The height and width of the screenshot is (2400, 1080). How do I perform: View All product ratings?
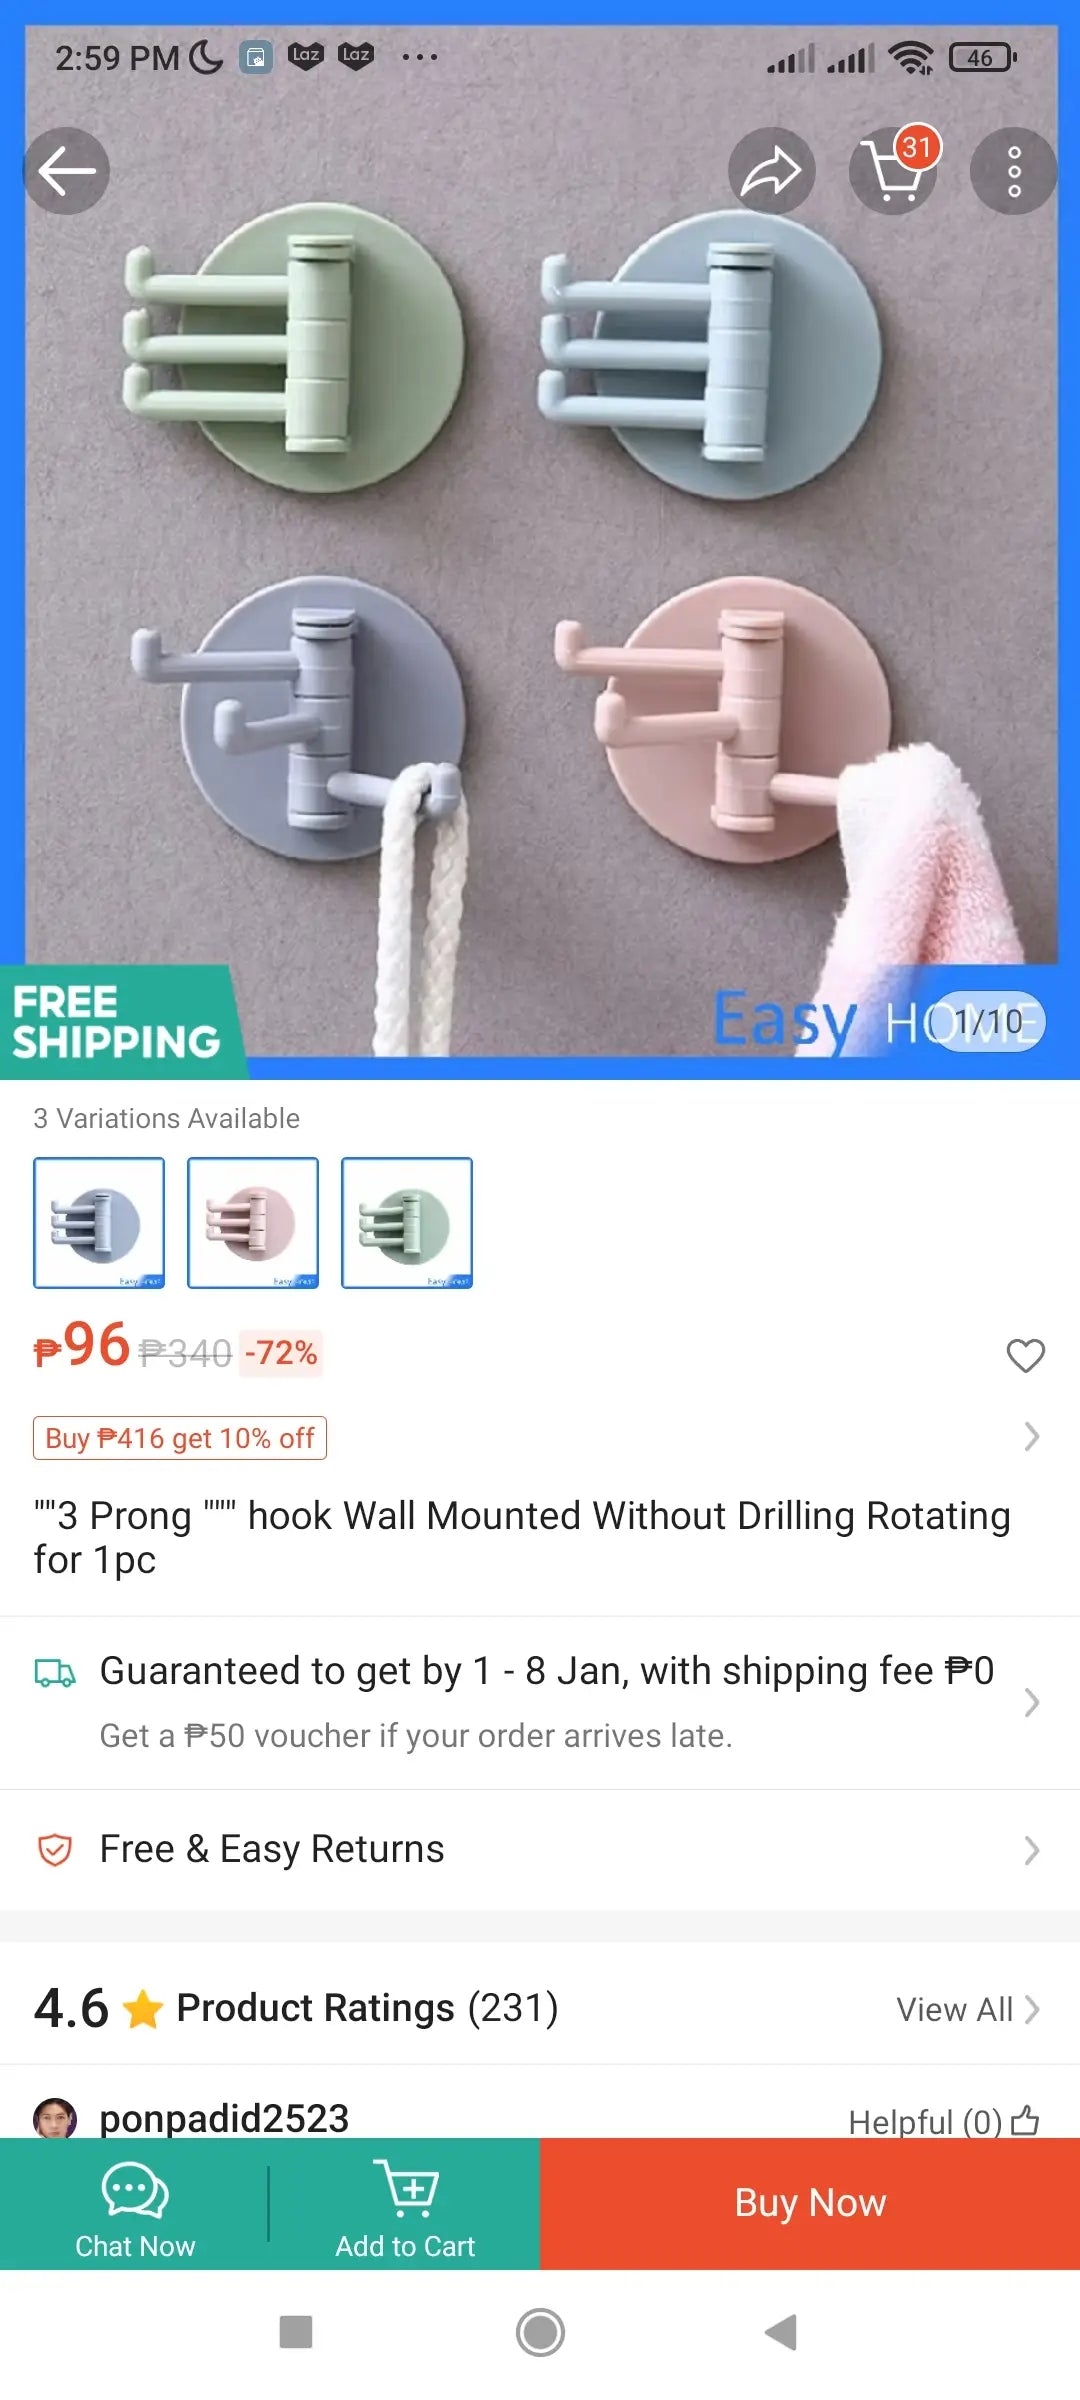coord(967,2009)
